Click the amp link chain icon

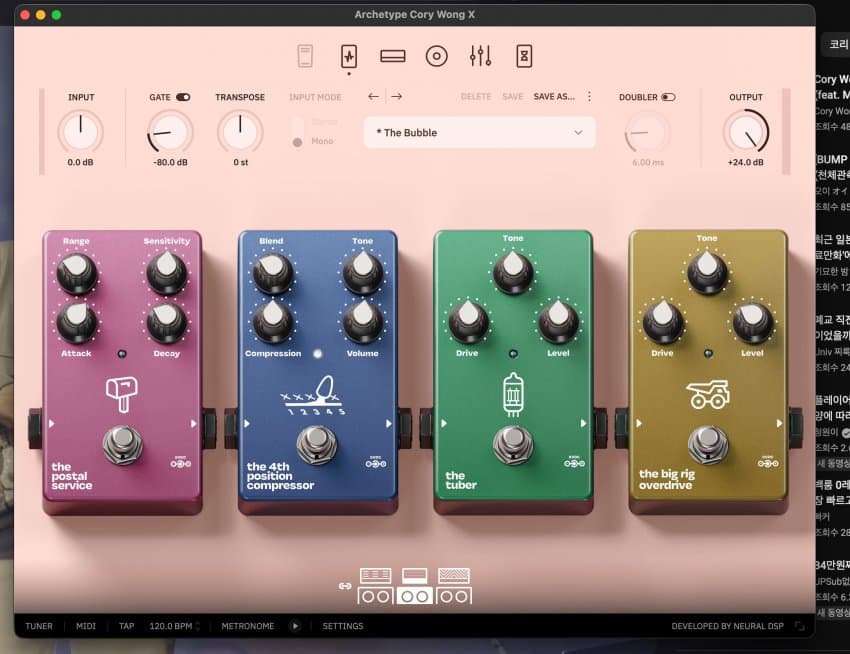(345, 585)
